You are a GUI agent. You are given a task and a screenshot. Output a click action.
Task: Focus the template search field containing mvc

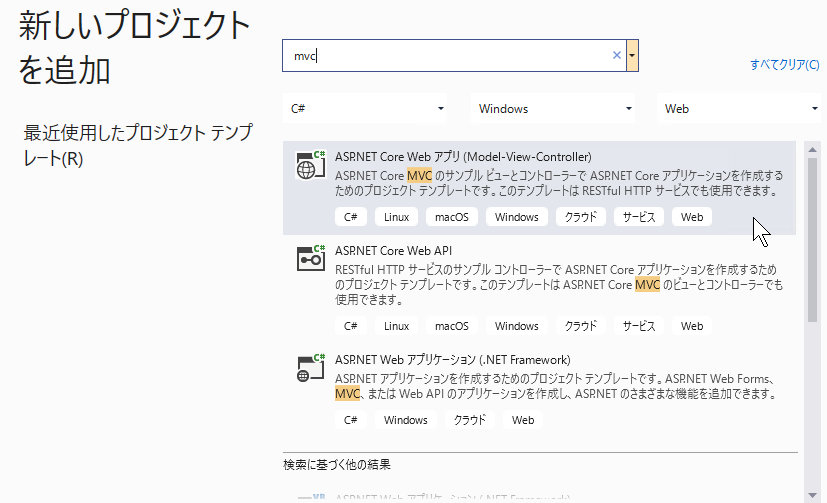pyautogui.click(x=454, y=55)
